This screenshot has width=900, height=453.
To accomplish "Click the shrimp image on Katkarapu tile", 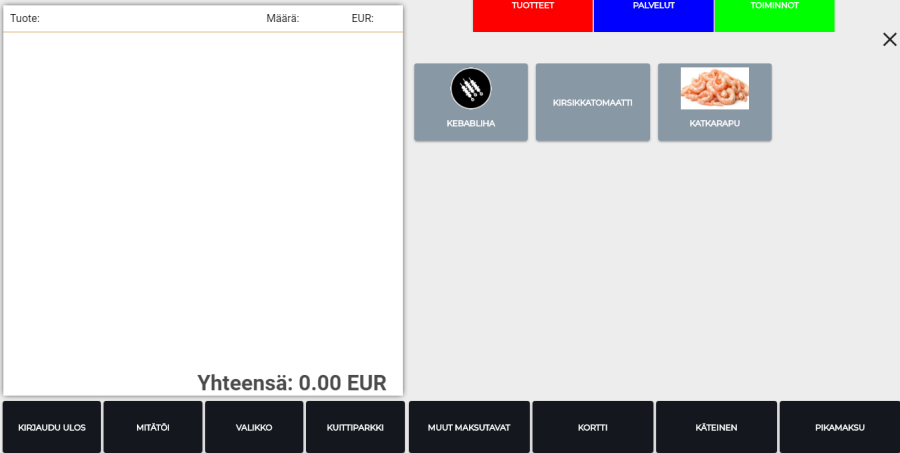I will pos(714,88).
